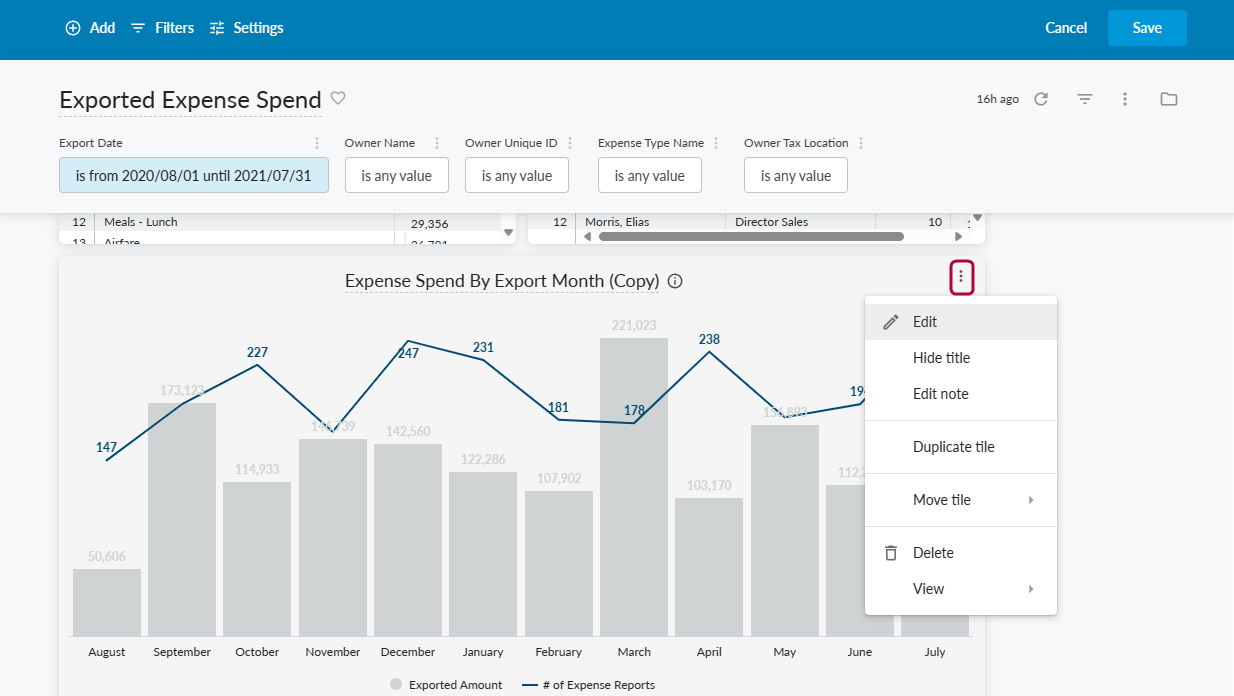Open Export Date filter options menu
1234x696 pixels.
(317, 143)
